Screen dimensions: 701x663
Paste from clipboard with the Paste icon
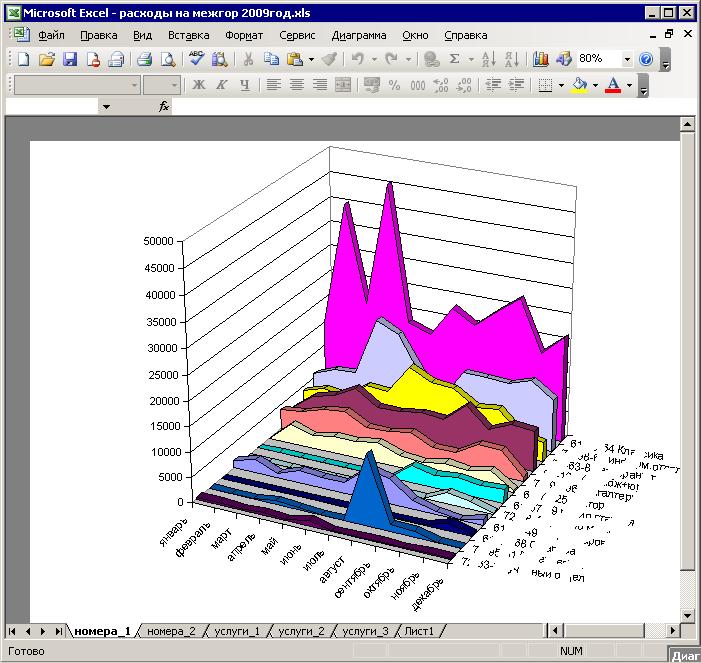point(295,59)
